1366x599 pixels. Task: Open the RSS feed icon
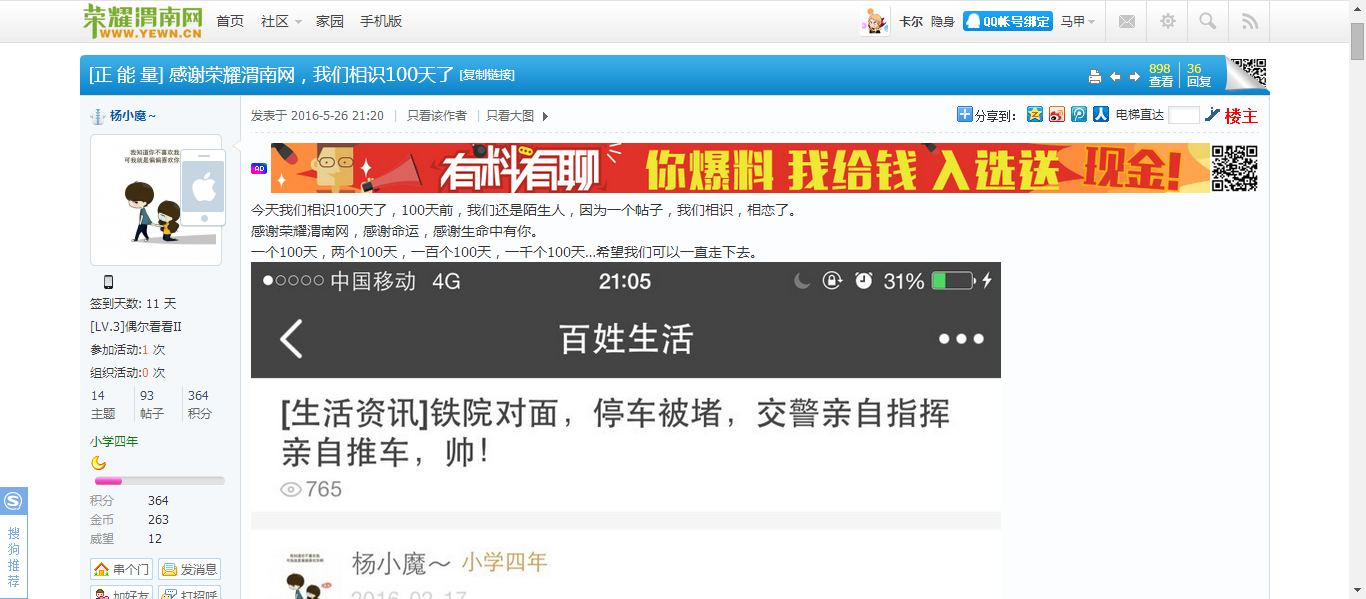pyautogui.click(x=1249, y=21)
